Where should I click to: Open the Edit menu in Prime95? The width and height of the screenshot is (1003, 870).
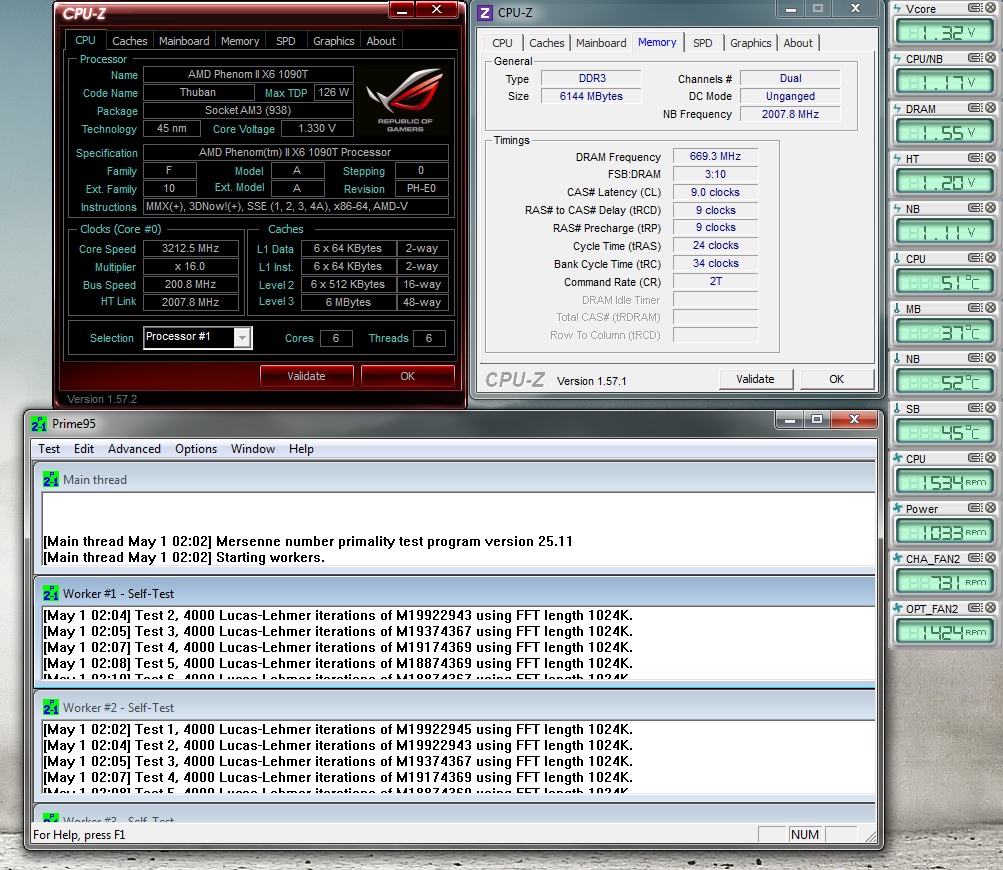coord(84,449)
